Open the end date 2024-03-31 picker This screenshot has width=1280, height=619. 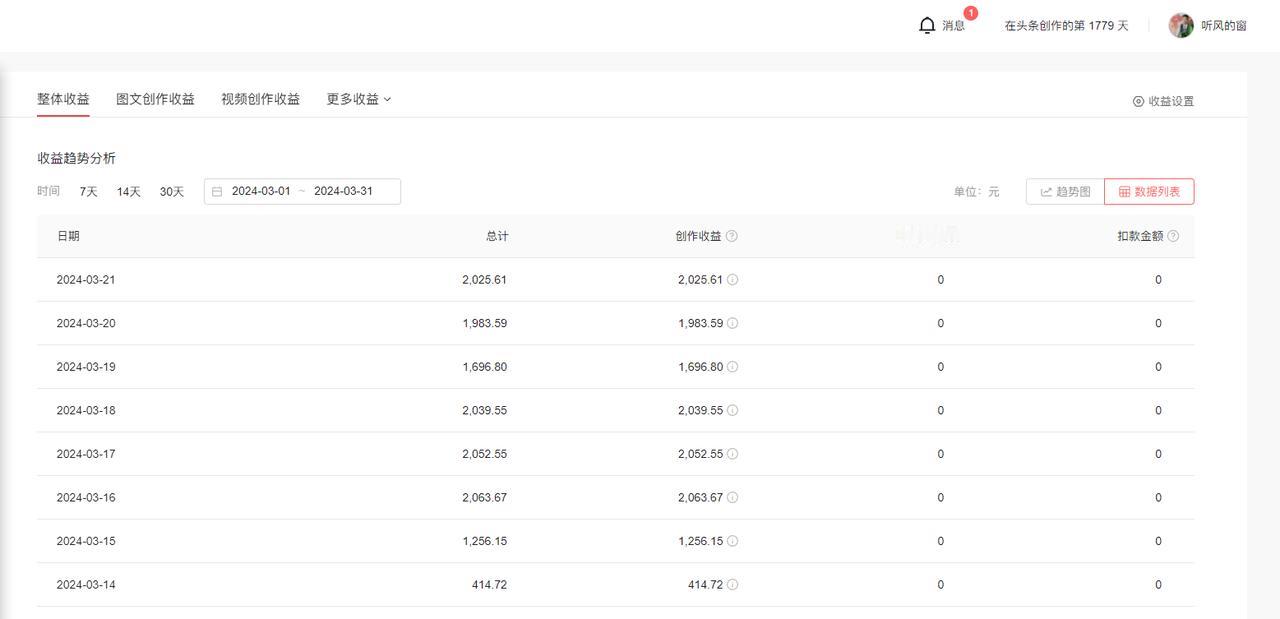pyautogui.click(x=345, y=190)
